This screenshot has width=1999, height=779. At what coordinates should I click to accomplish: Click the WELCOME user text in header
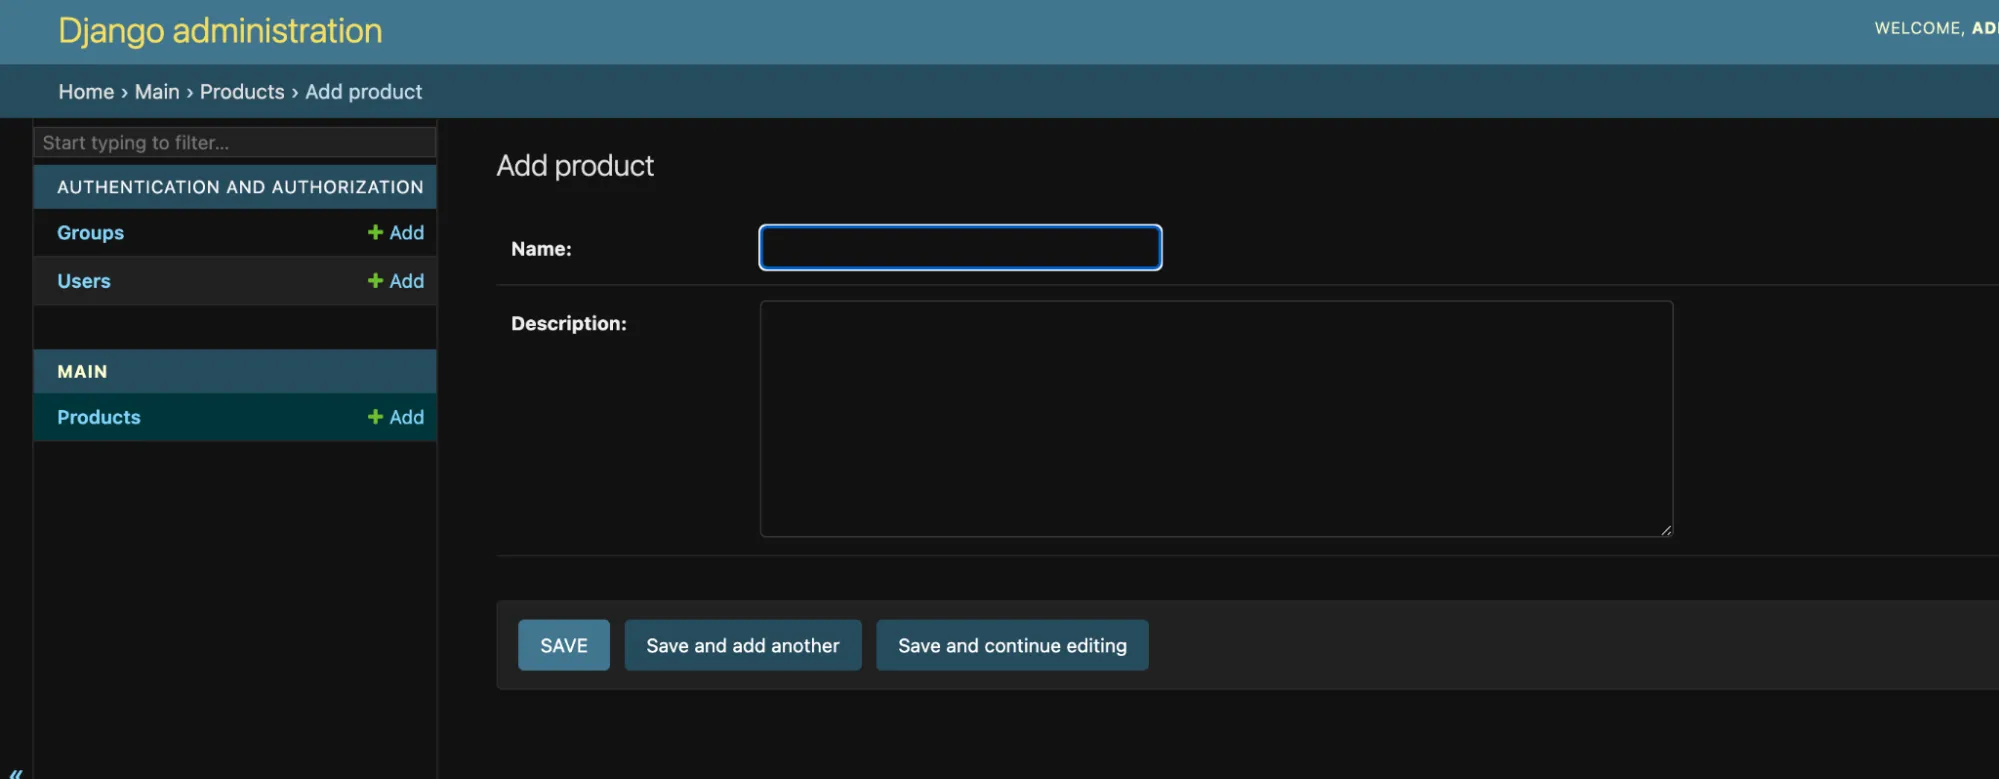coord(1936,28)
